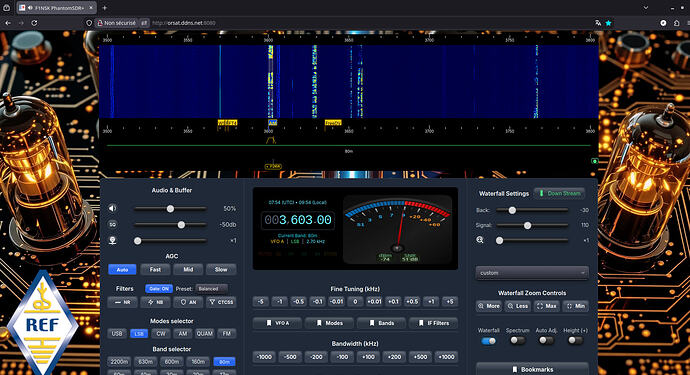Open the IF Filters bookmark button
This screenshot has height=375, width=690.
pyautogui.click(x=433, y=323)
